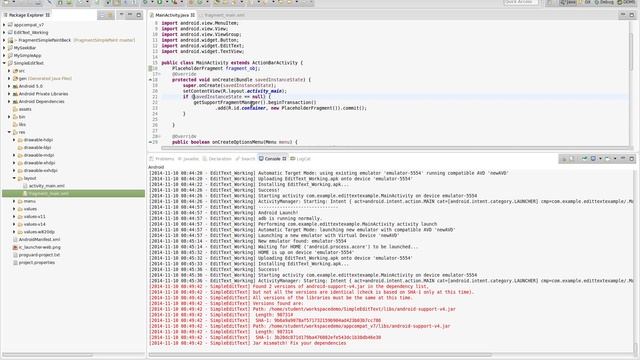Switch to DDMS perspective
640x360 pixels.
click(x=625, y=2)
